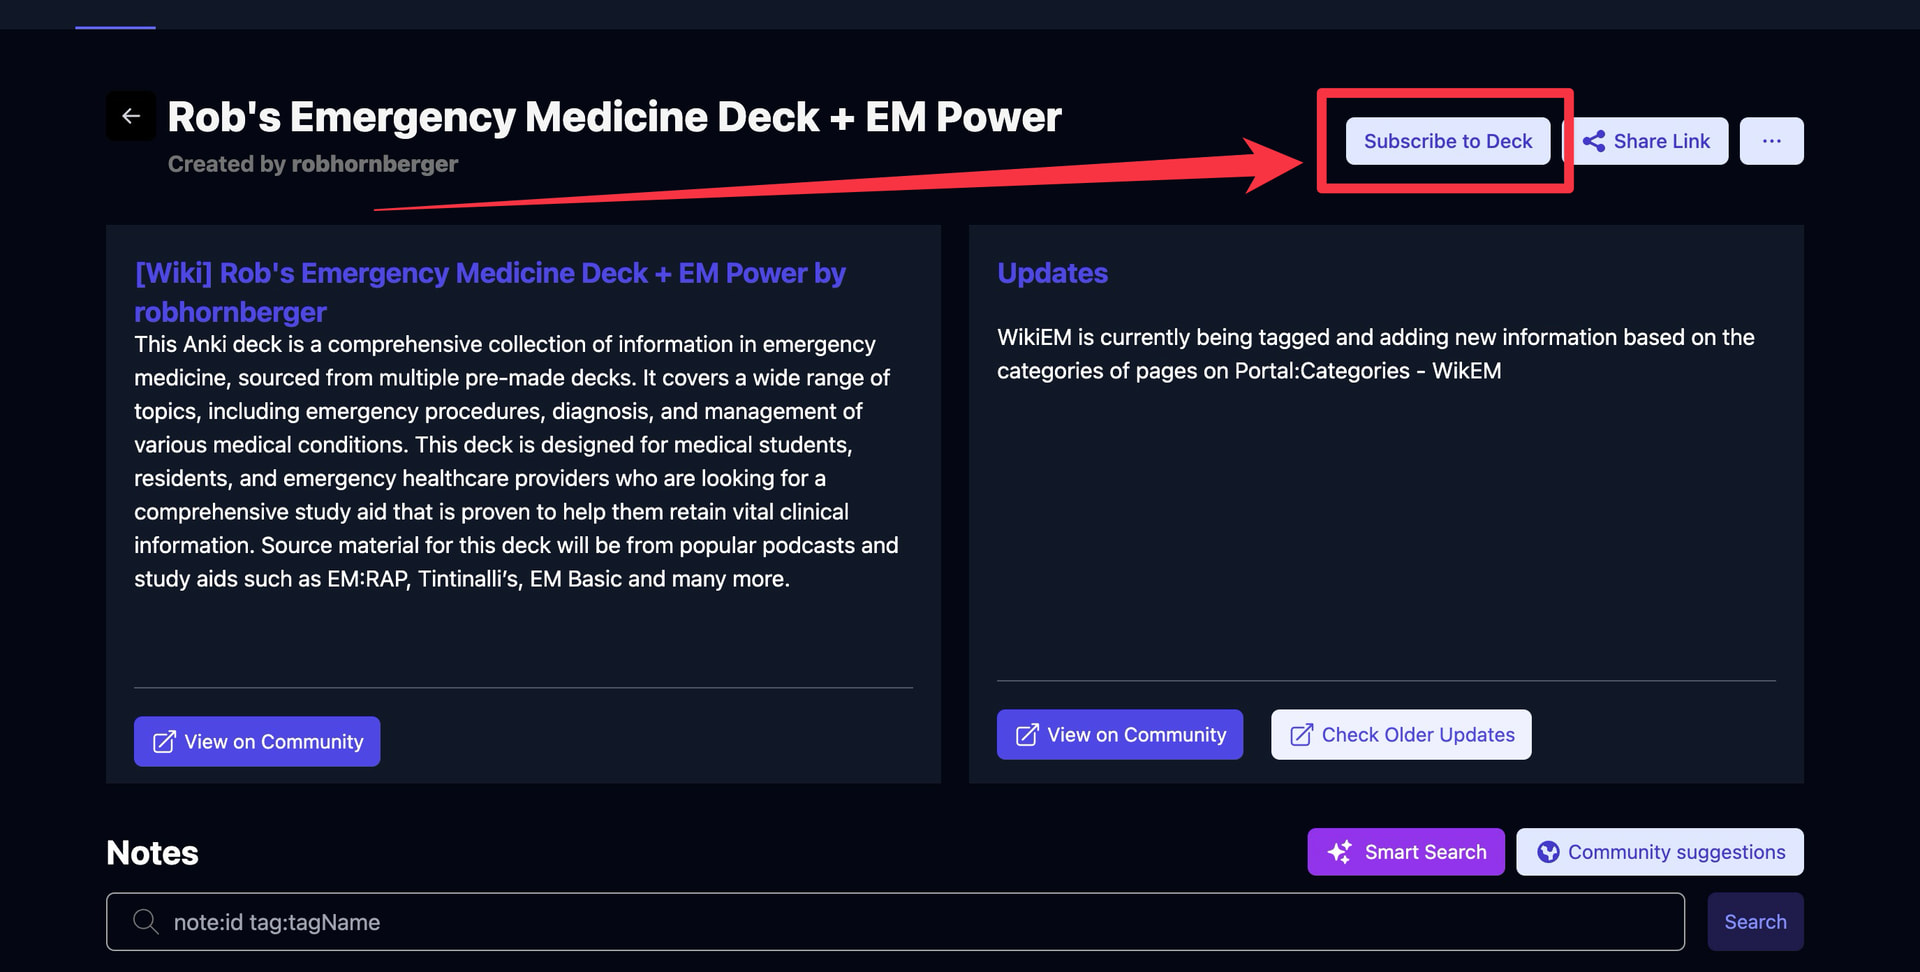This screenshot has width=1920, height=972.
Task: Focus the note:id tag:tagName search field
Action: (900, 922)
